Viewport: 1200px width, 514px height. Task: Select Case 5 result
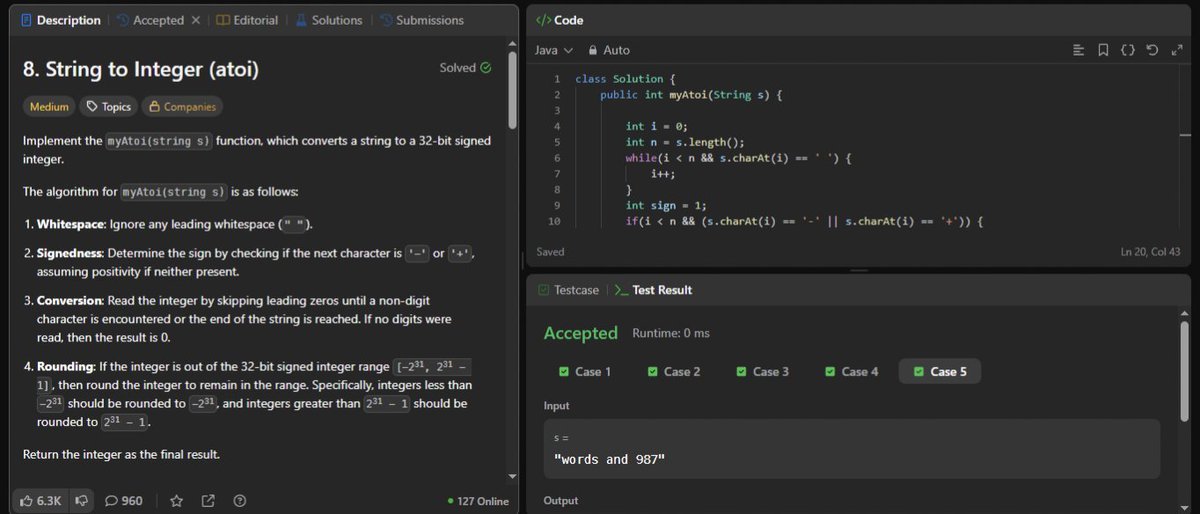[940, 371]
